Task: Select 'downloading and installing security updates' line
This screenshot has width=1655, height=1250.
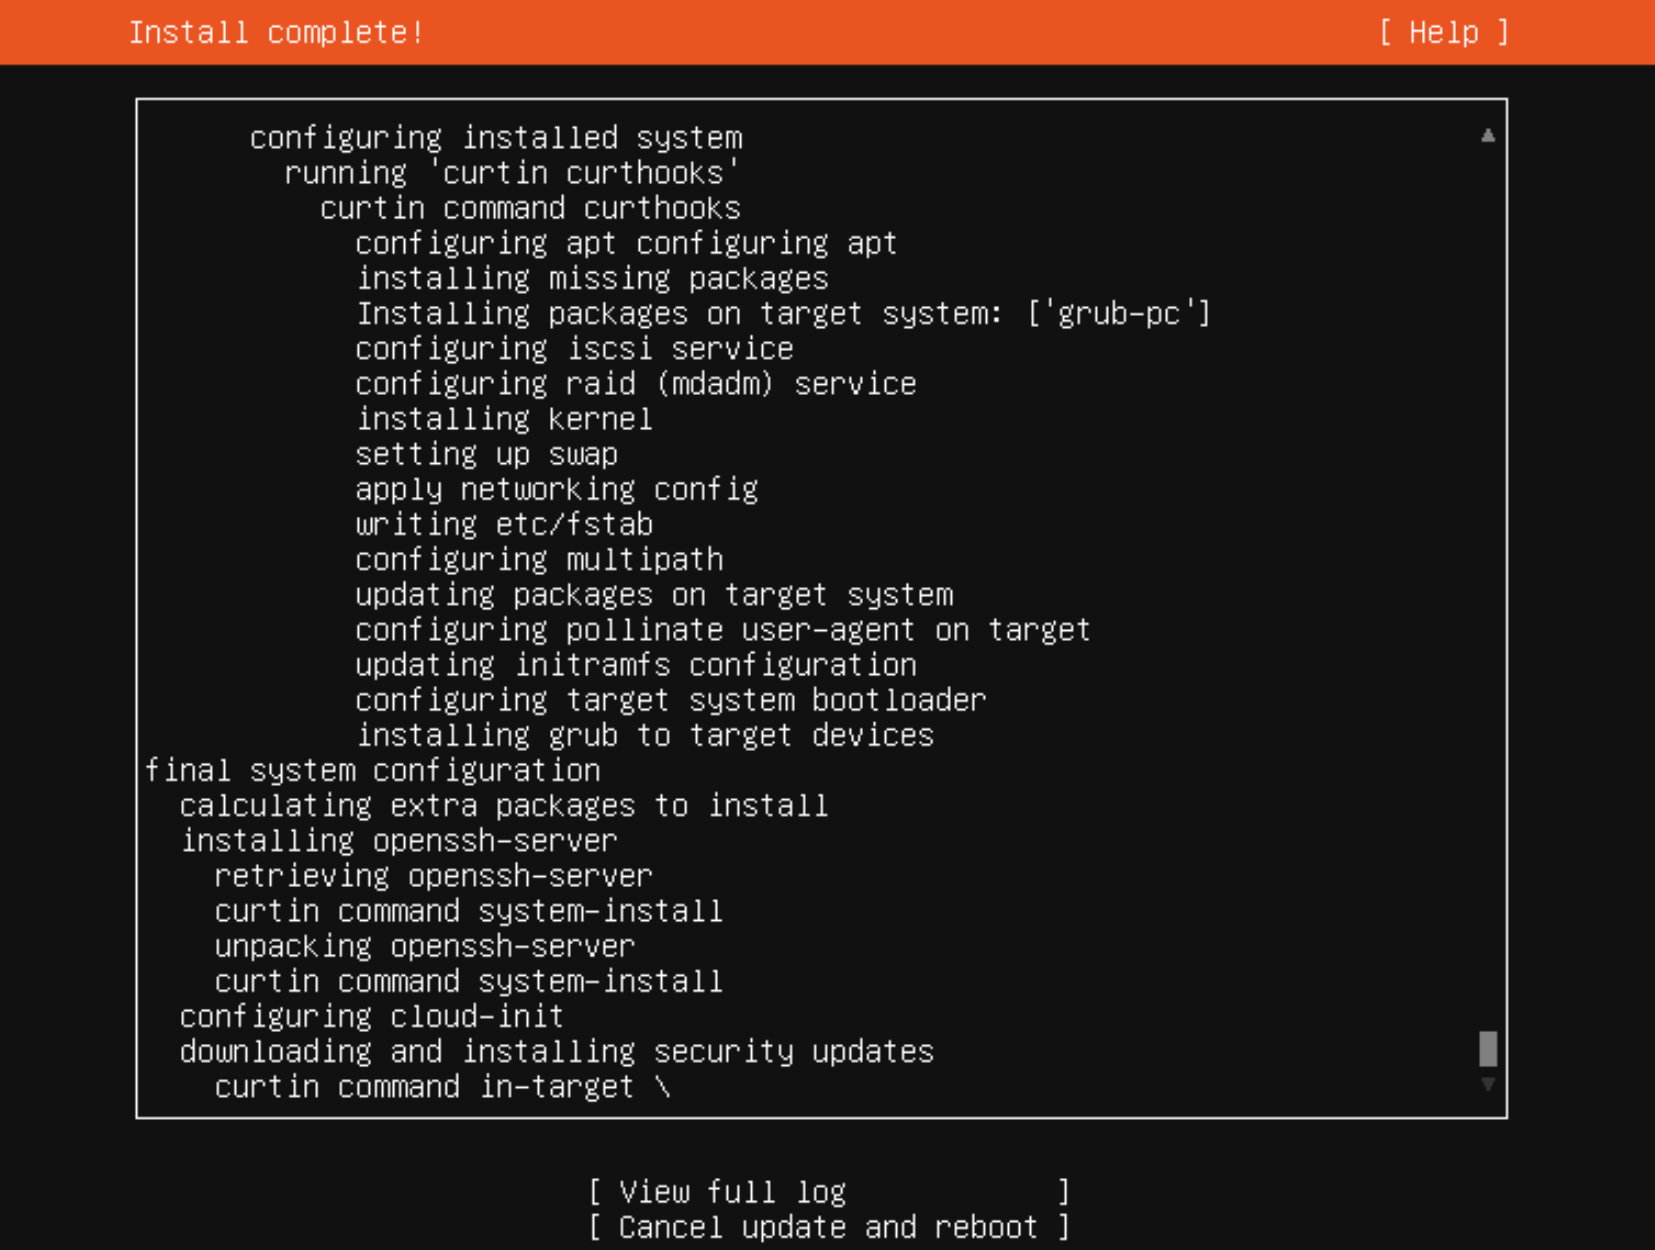Action: tap(557, 1052)
